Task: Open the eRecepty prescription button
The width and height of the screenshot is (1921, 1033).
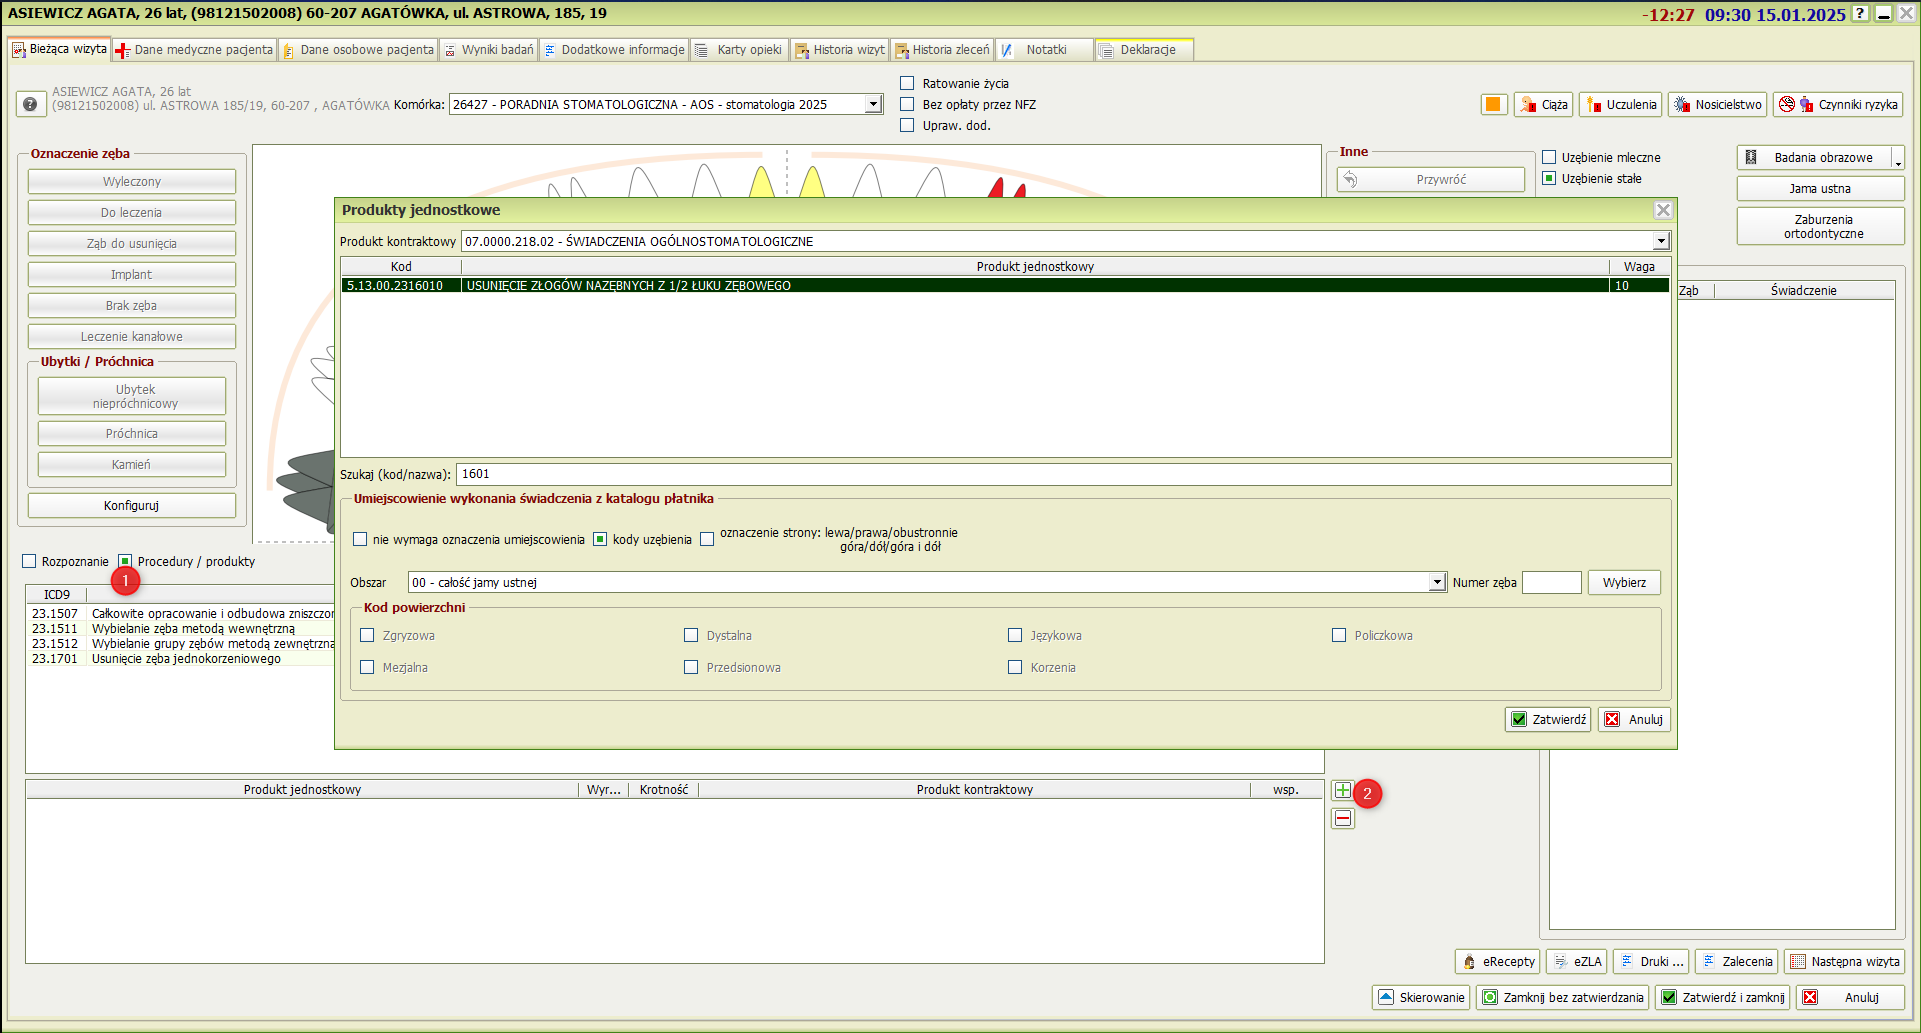Action: click(1498, 962)
